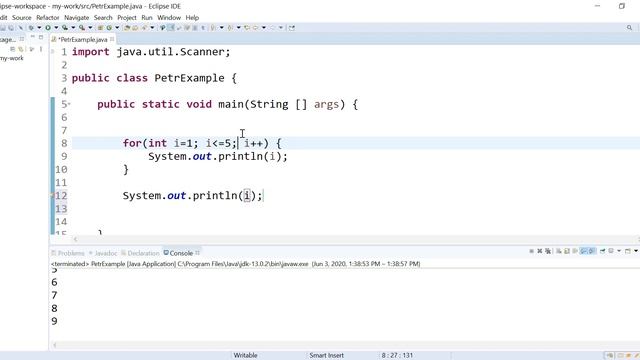640x360 pixels.
Task: Open dropdown arrow next to New Java Class
Action: point(117,28)
